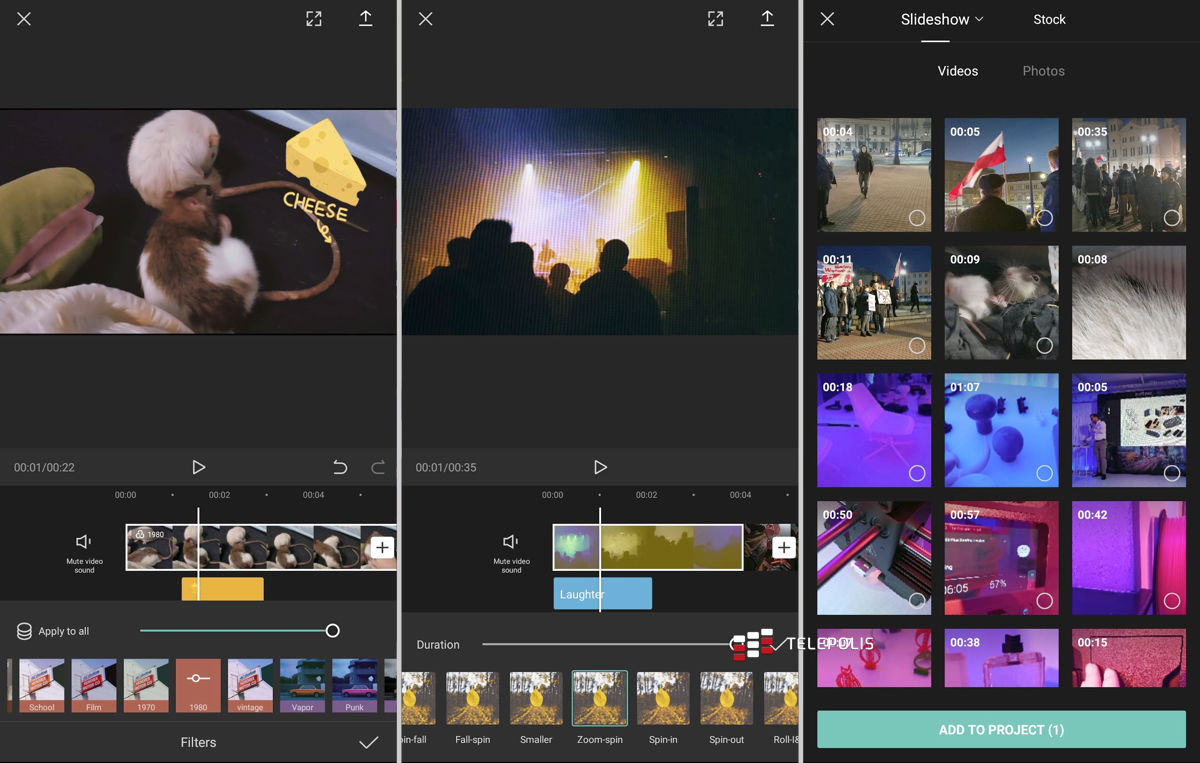The height and width of the screenshot is (763, 1200).
Task: Close the media picker with the X
Action: click(x=827, y=19)
